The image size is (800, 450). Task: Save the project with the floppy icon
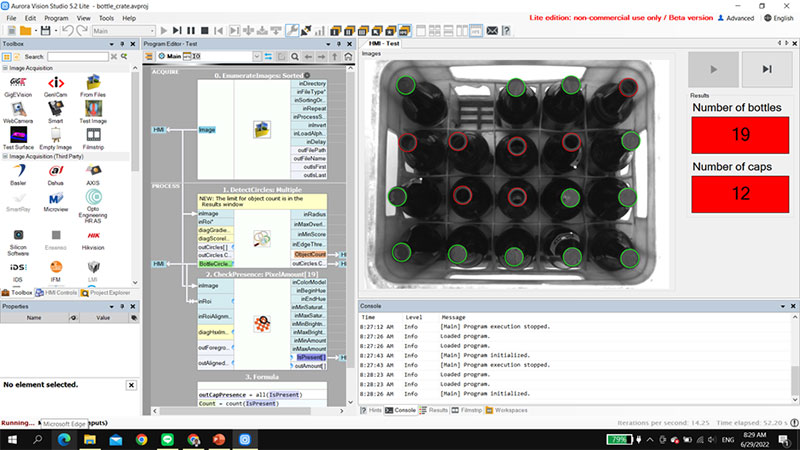click(x=45, y=31)
